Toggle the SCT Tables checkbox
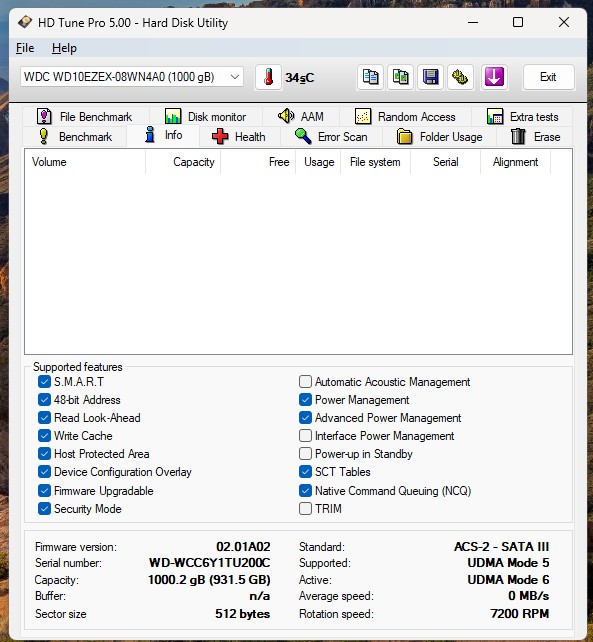 pos(305,472)
